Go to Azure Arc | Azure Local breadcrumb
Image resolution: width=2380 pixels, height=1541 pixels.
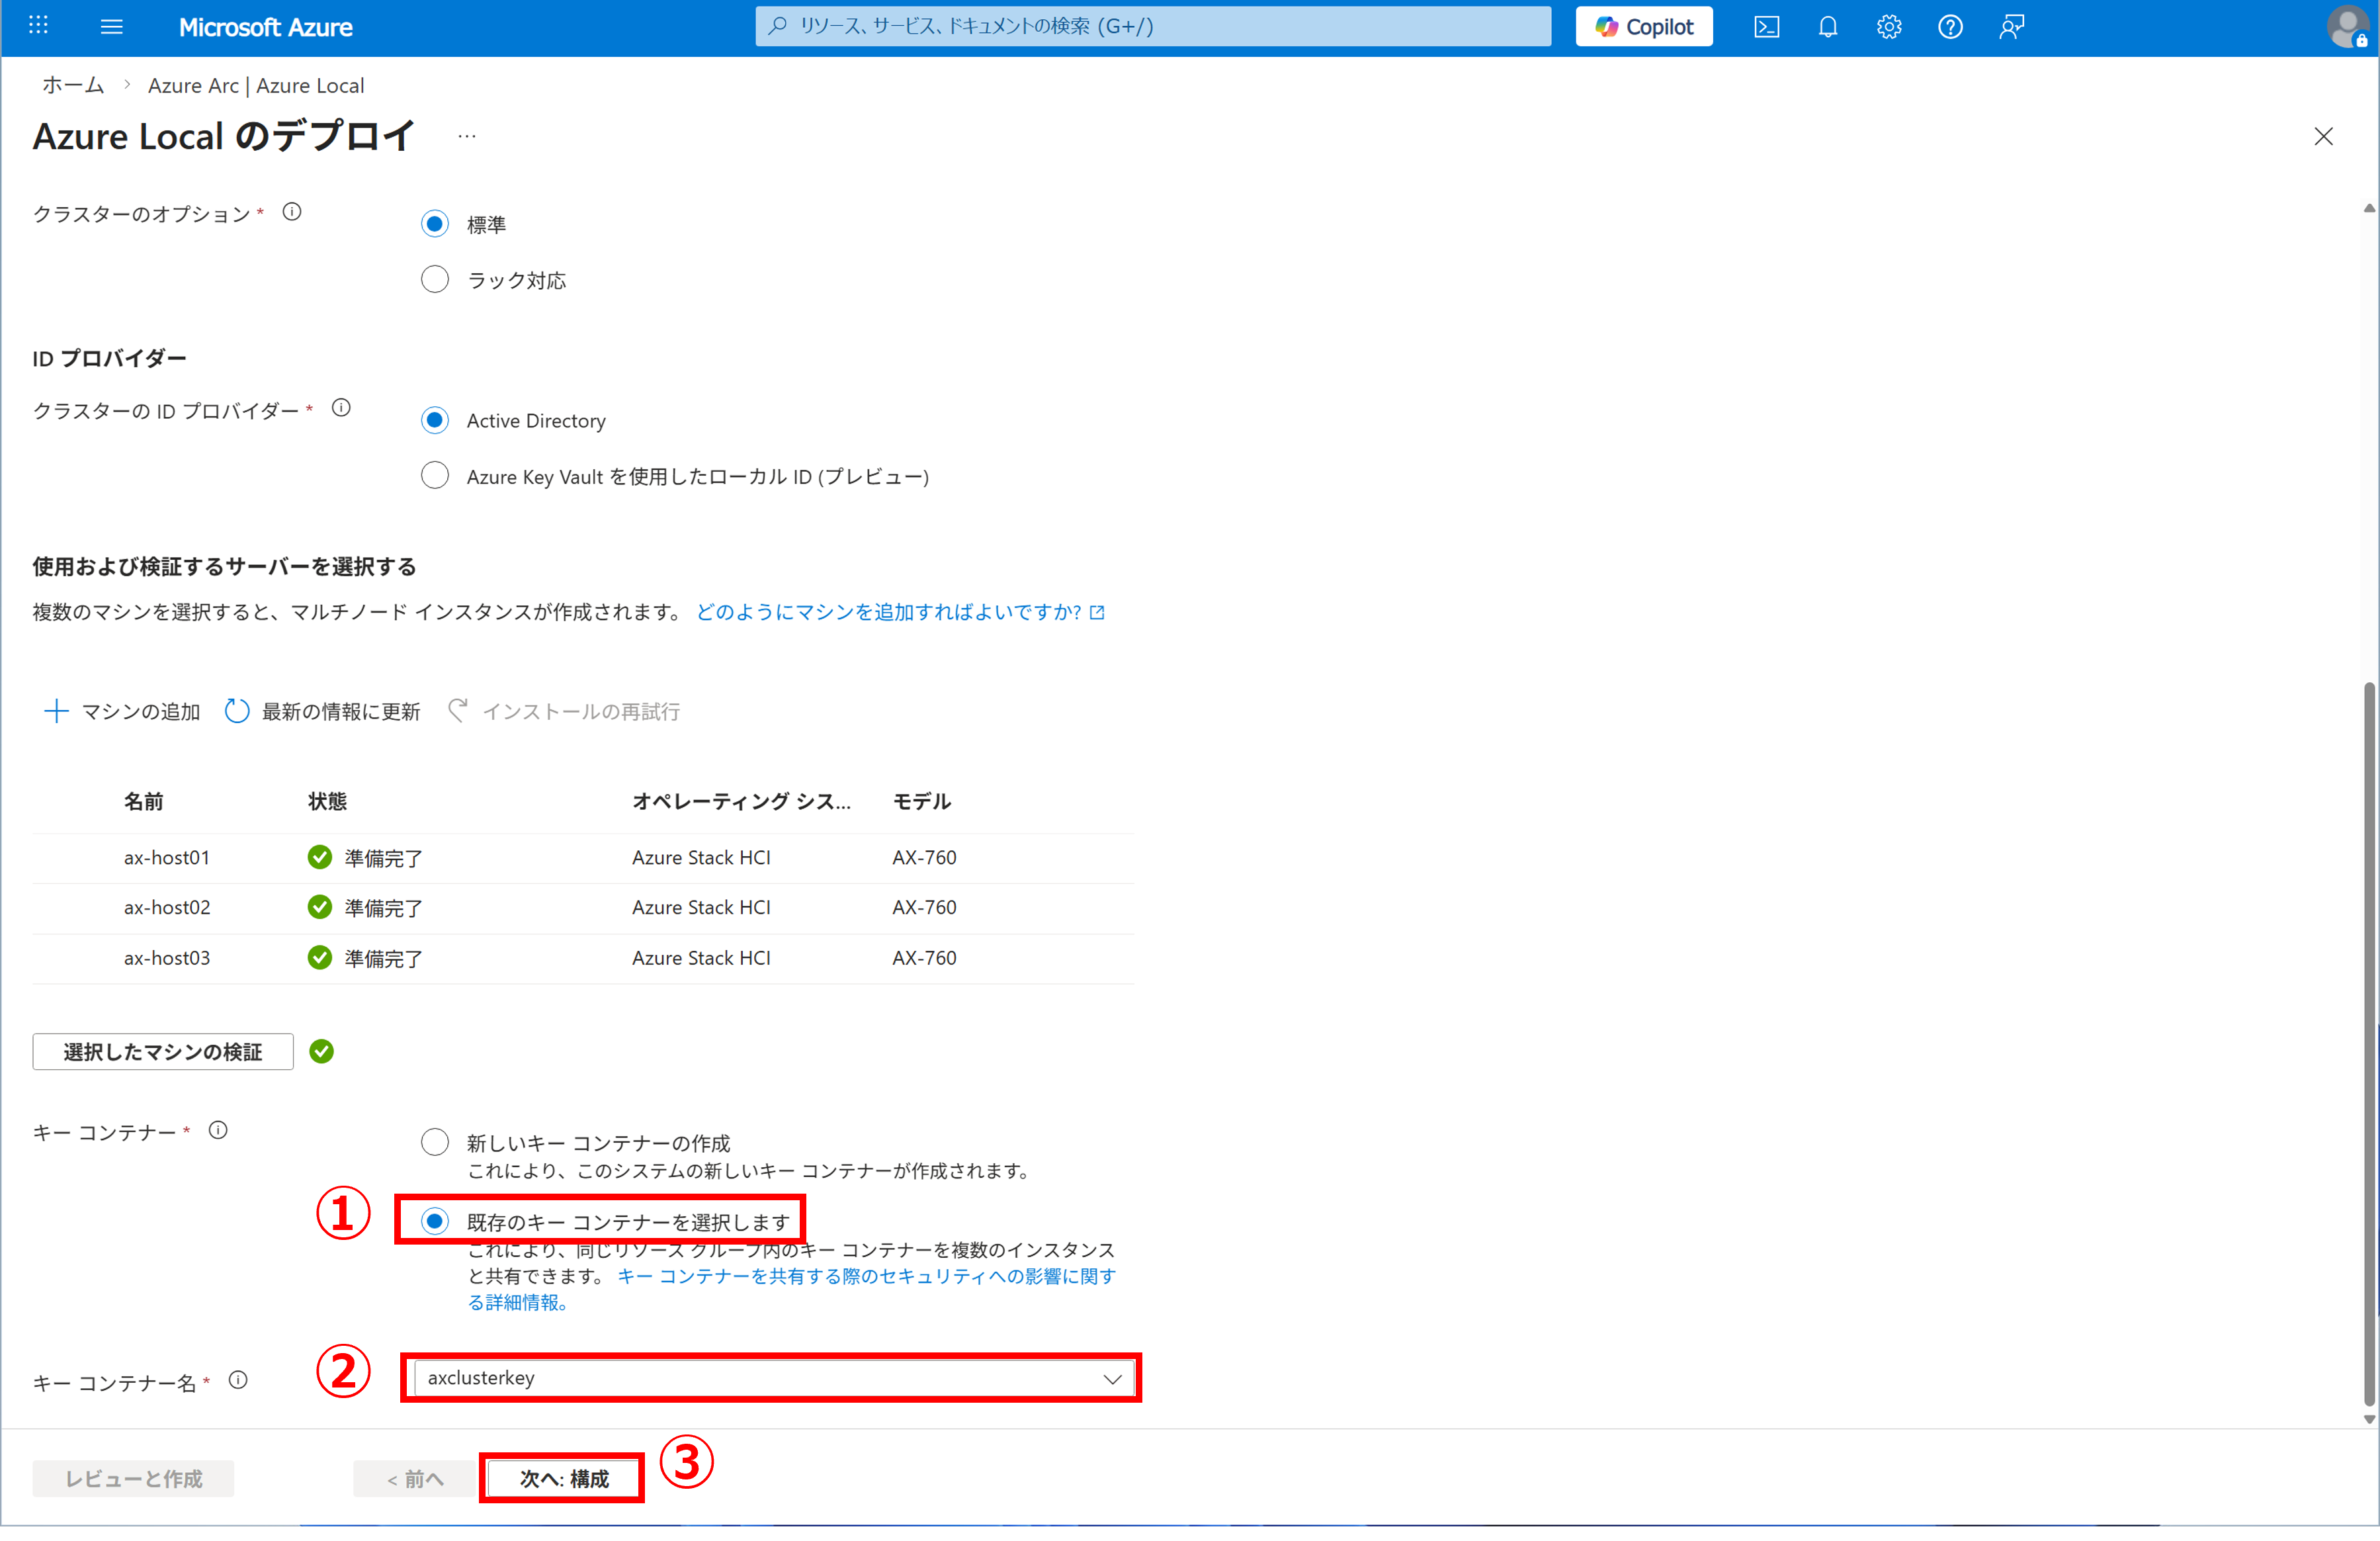tap(256, 86)
